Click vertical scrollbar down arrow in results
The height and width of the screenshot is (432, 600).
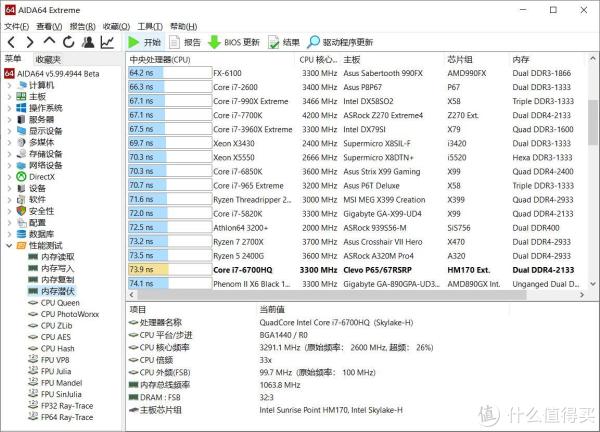pyautogui.click(x=593, y=284)
